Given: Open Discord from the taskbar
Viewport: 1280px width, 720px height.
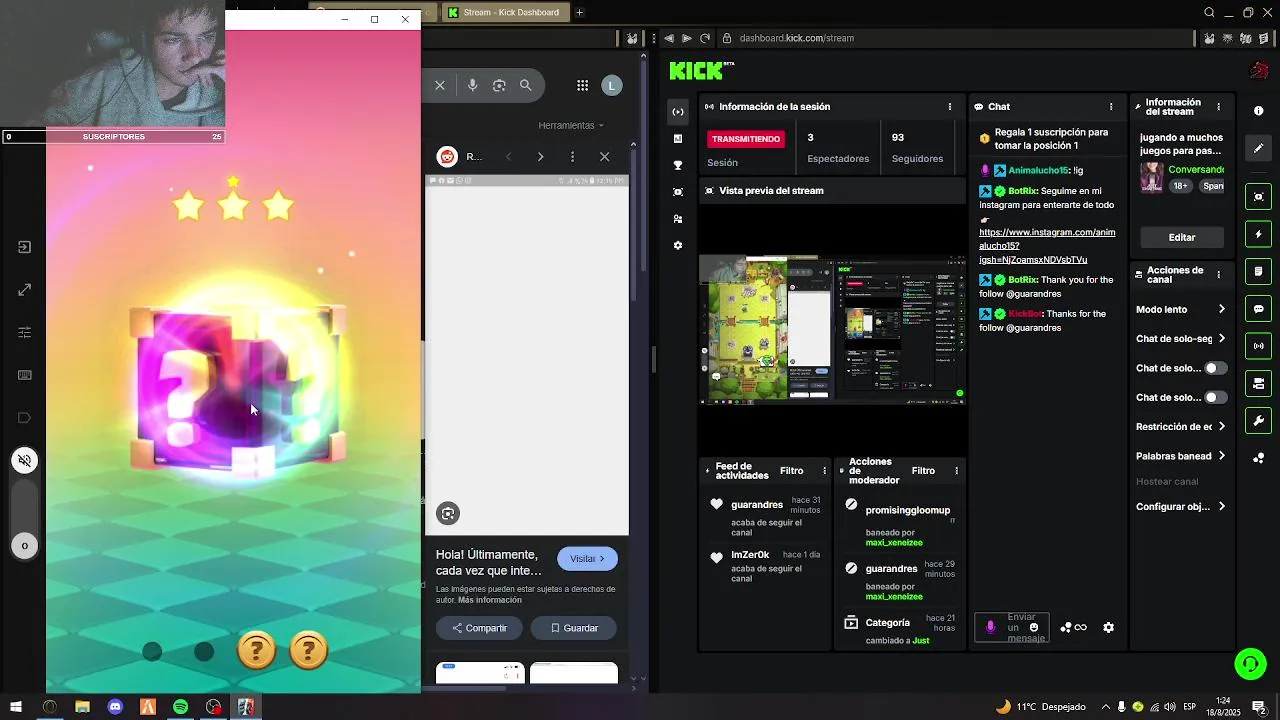Looking at the screenshot, I should pyautogui.click(x=115, y=707).
